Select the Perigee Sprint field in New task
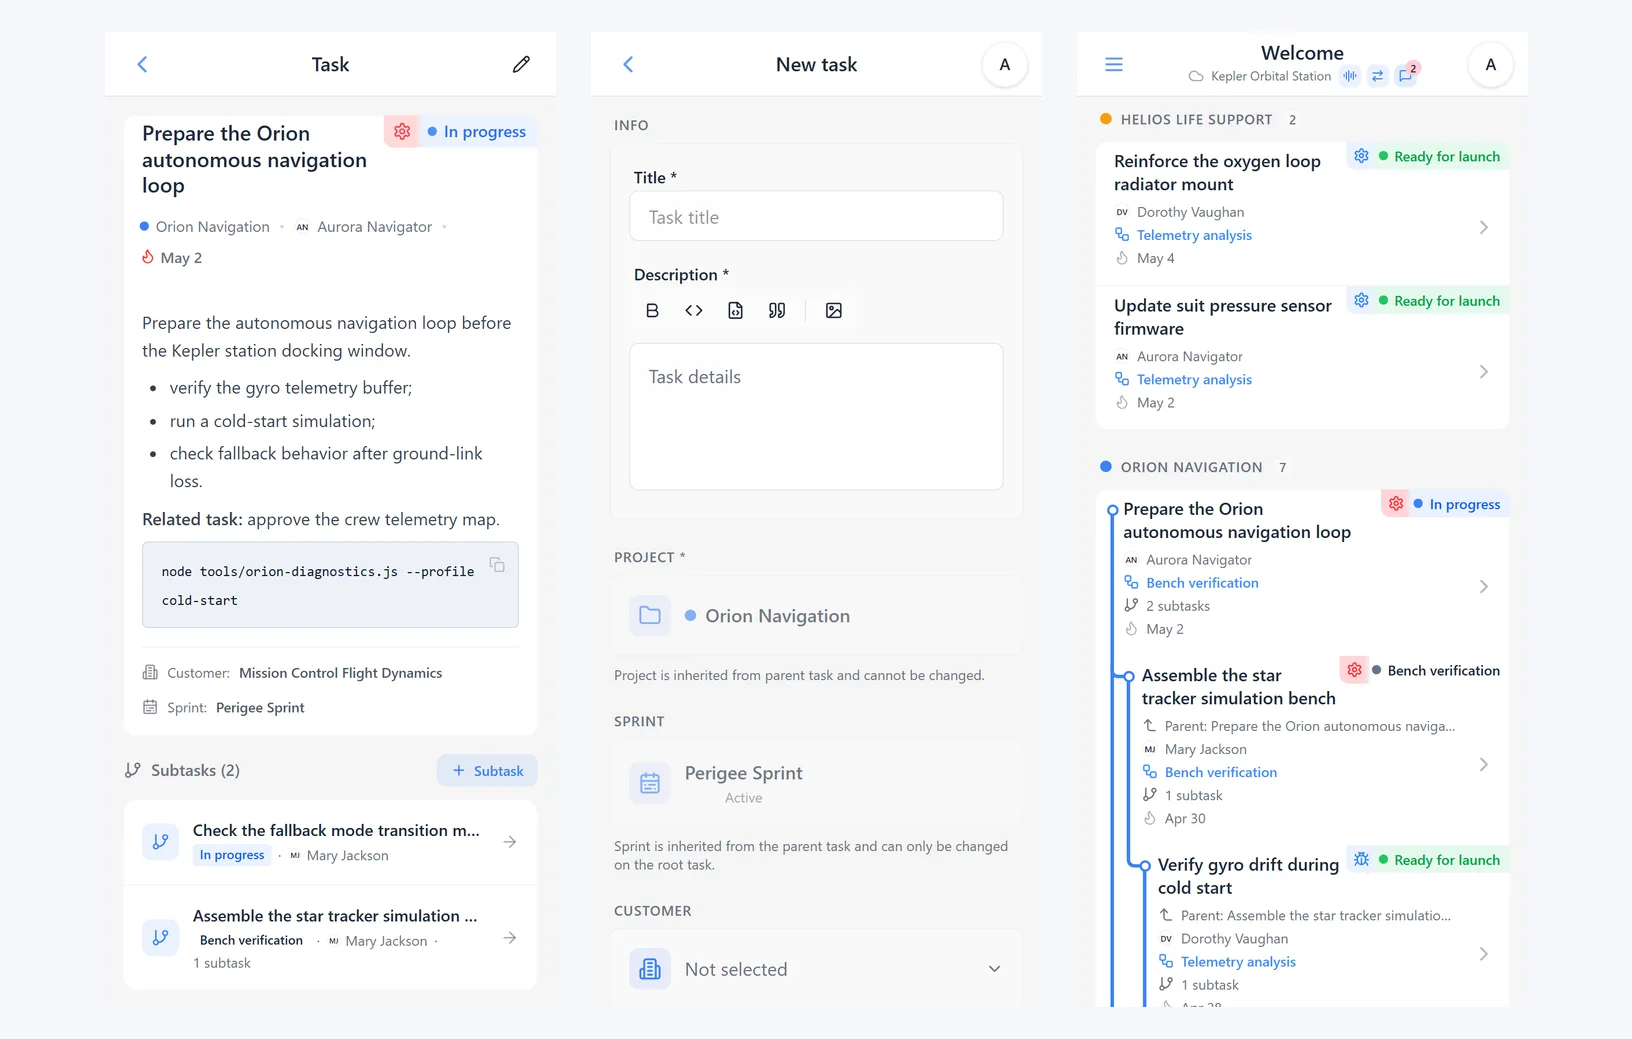The image size is (1632, 1039). click(x=816, y=783)
